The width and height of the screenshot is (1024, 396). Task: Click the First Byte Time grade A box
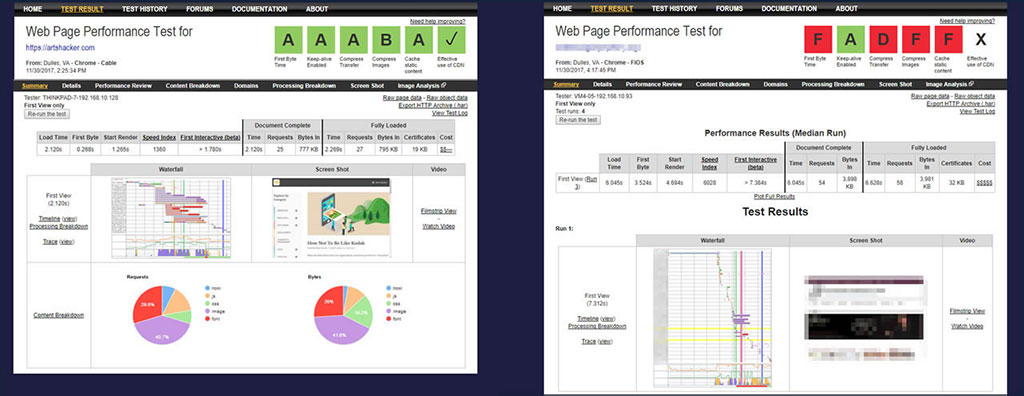click(x=288, y=40)
